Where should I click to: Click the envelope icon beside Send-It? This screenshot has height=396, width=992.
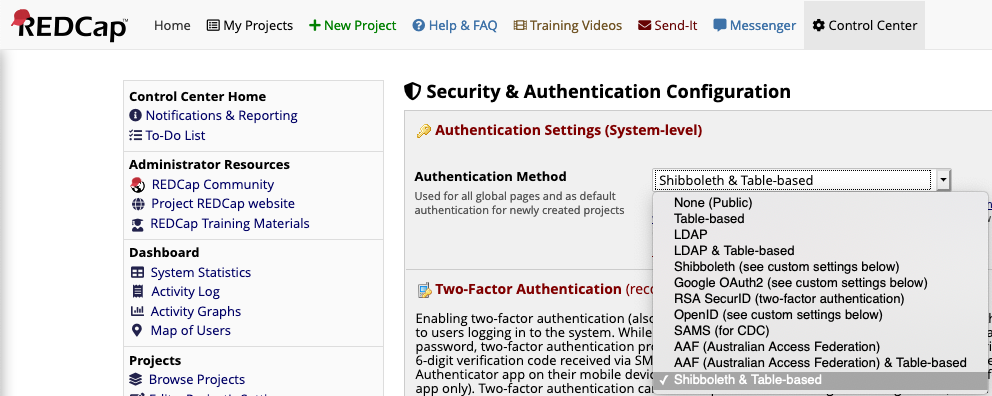tap(645, 25)
